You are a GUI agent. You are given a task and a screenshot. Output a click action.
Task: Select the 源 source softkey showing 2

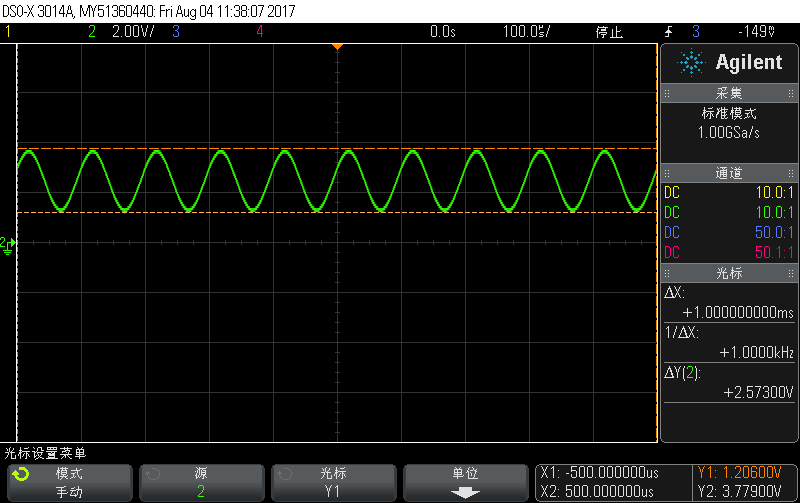tap(202, 483)
